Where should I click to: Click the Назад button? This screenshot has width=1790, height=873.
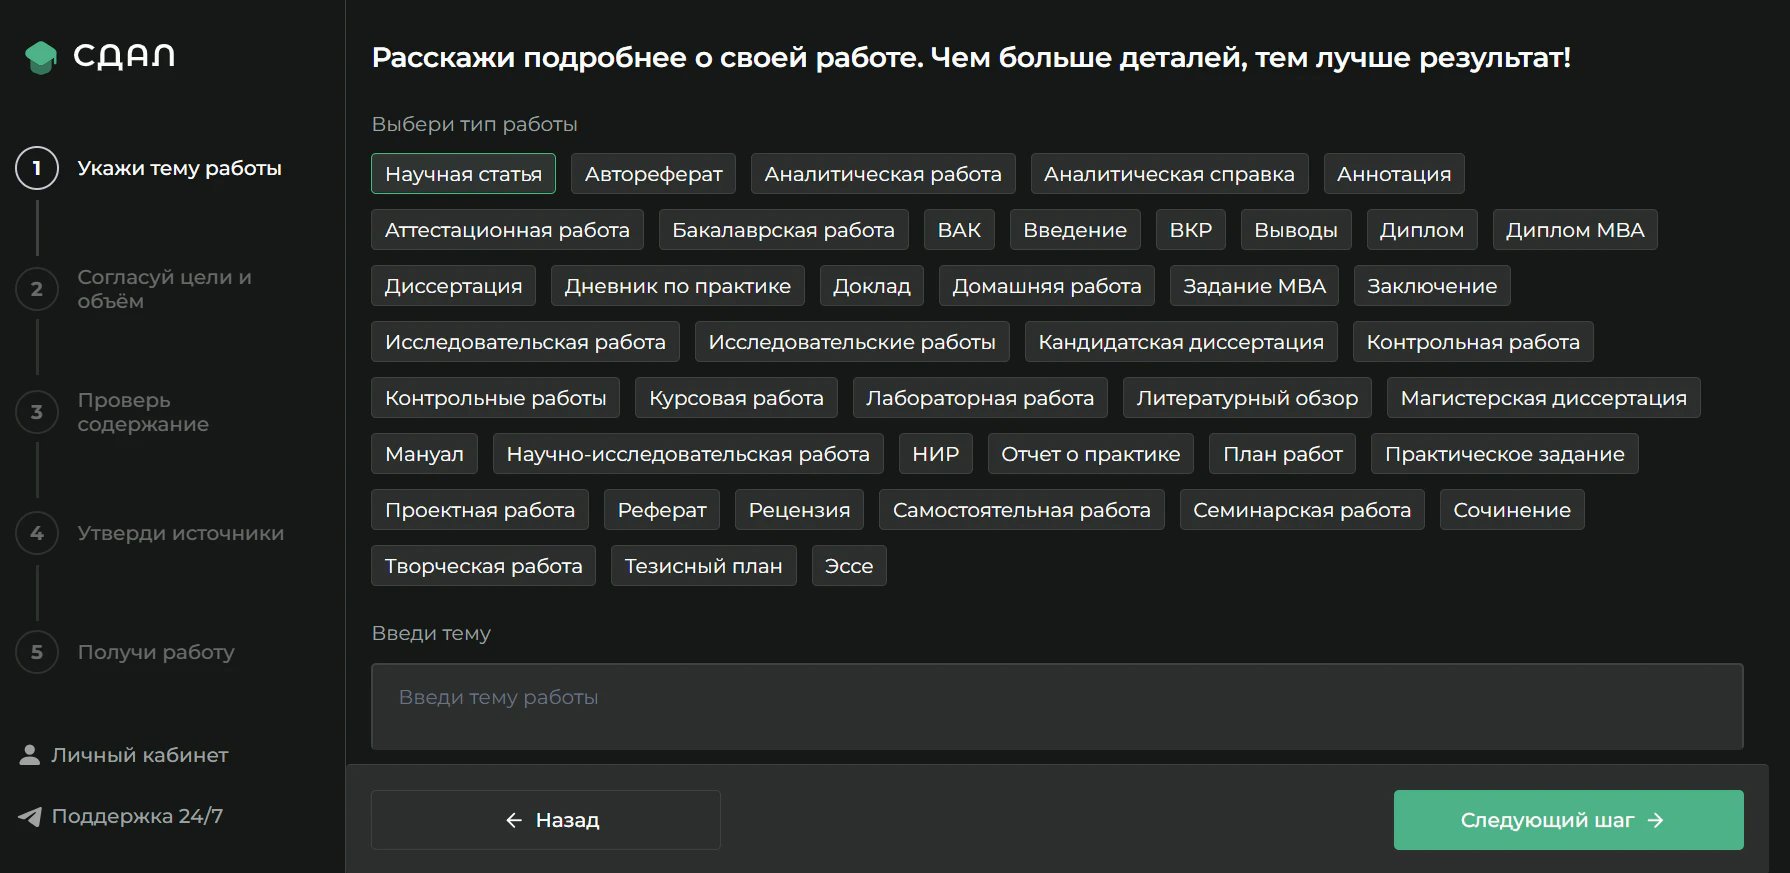tap(546, 820)
